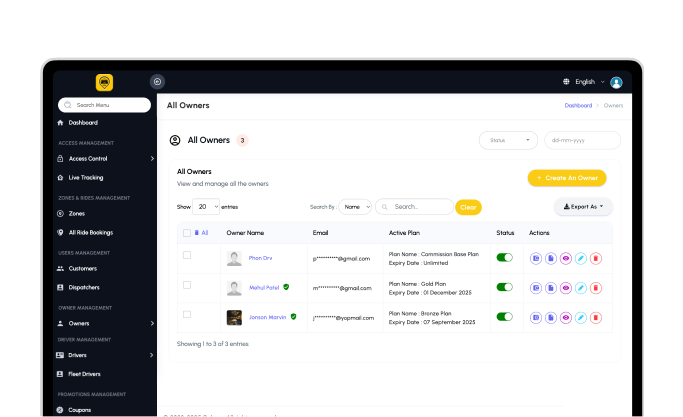Open the document icon for Jonson Marvin

click(x=551, y=318)
